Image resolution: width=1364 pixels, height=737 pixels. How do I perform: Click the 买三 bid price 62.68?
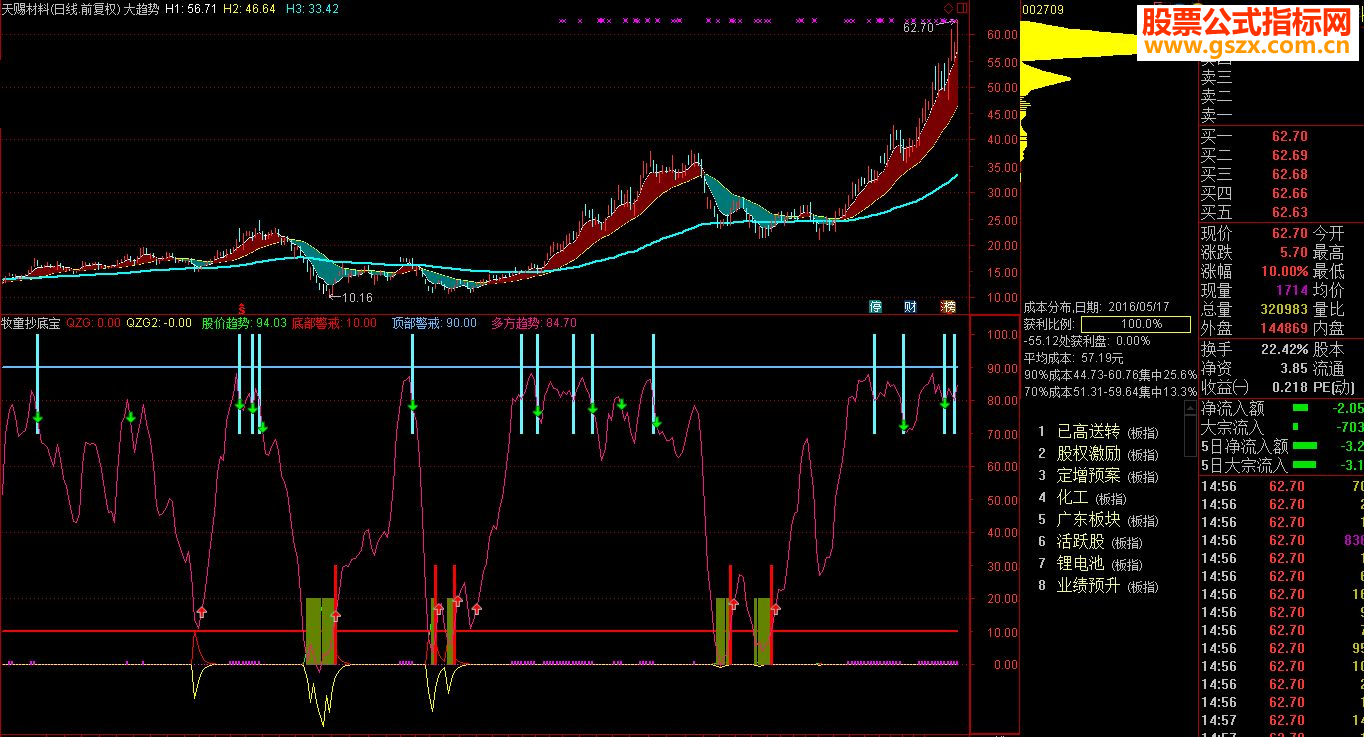pos(1289,174)
